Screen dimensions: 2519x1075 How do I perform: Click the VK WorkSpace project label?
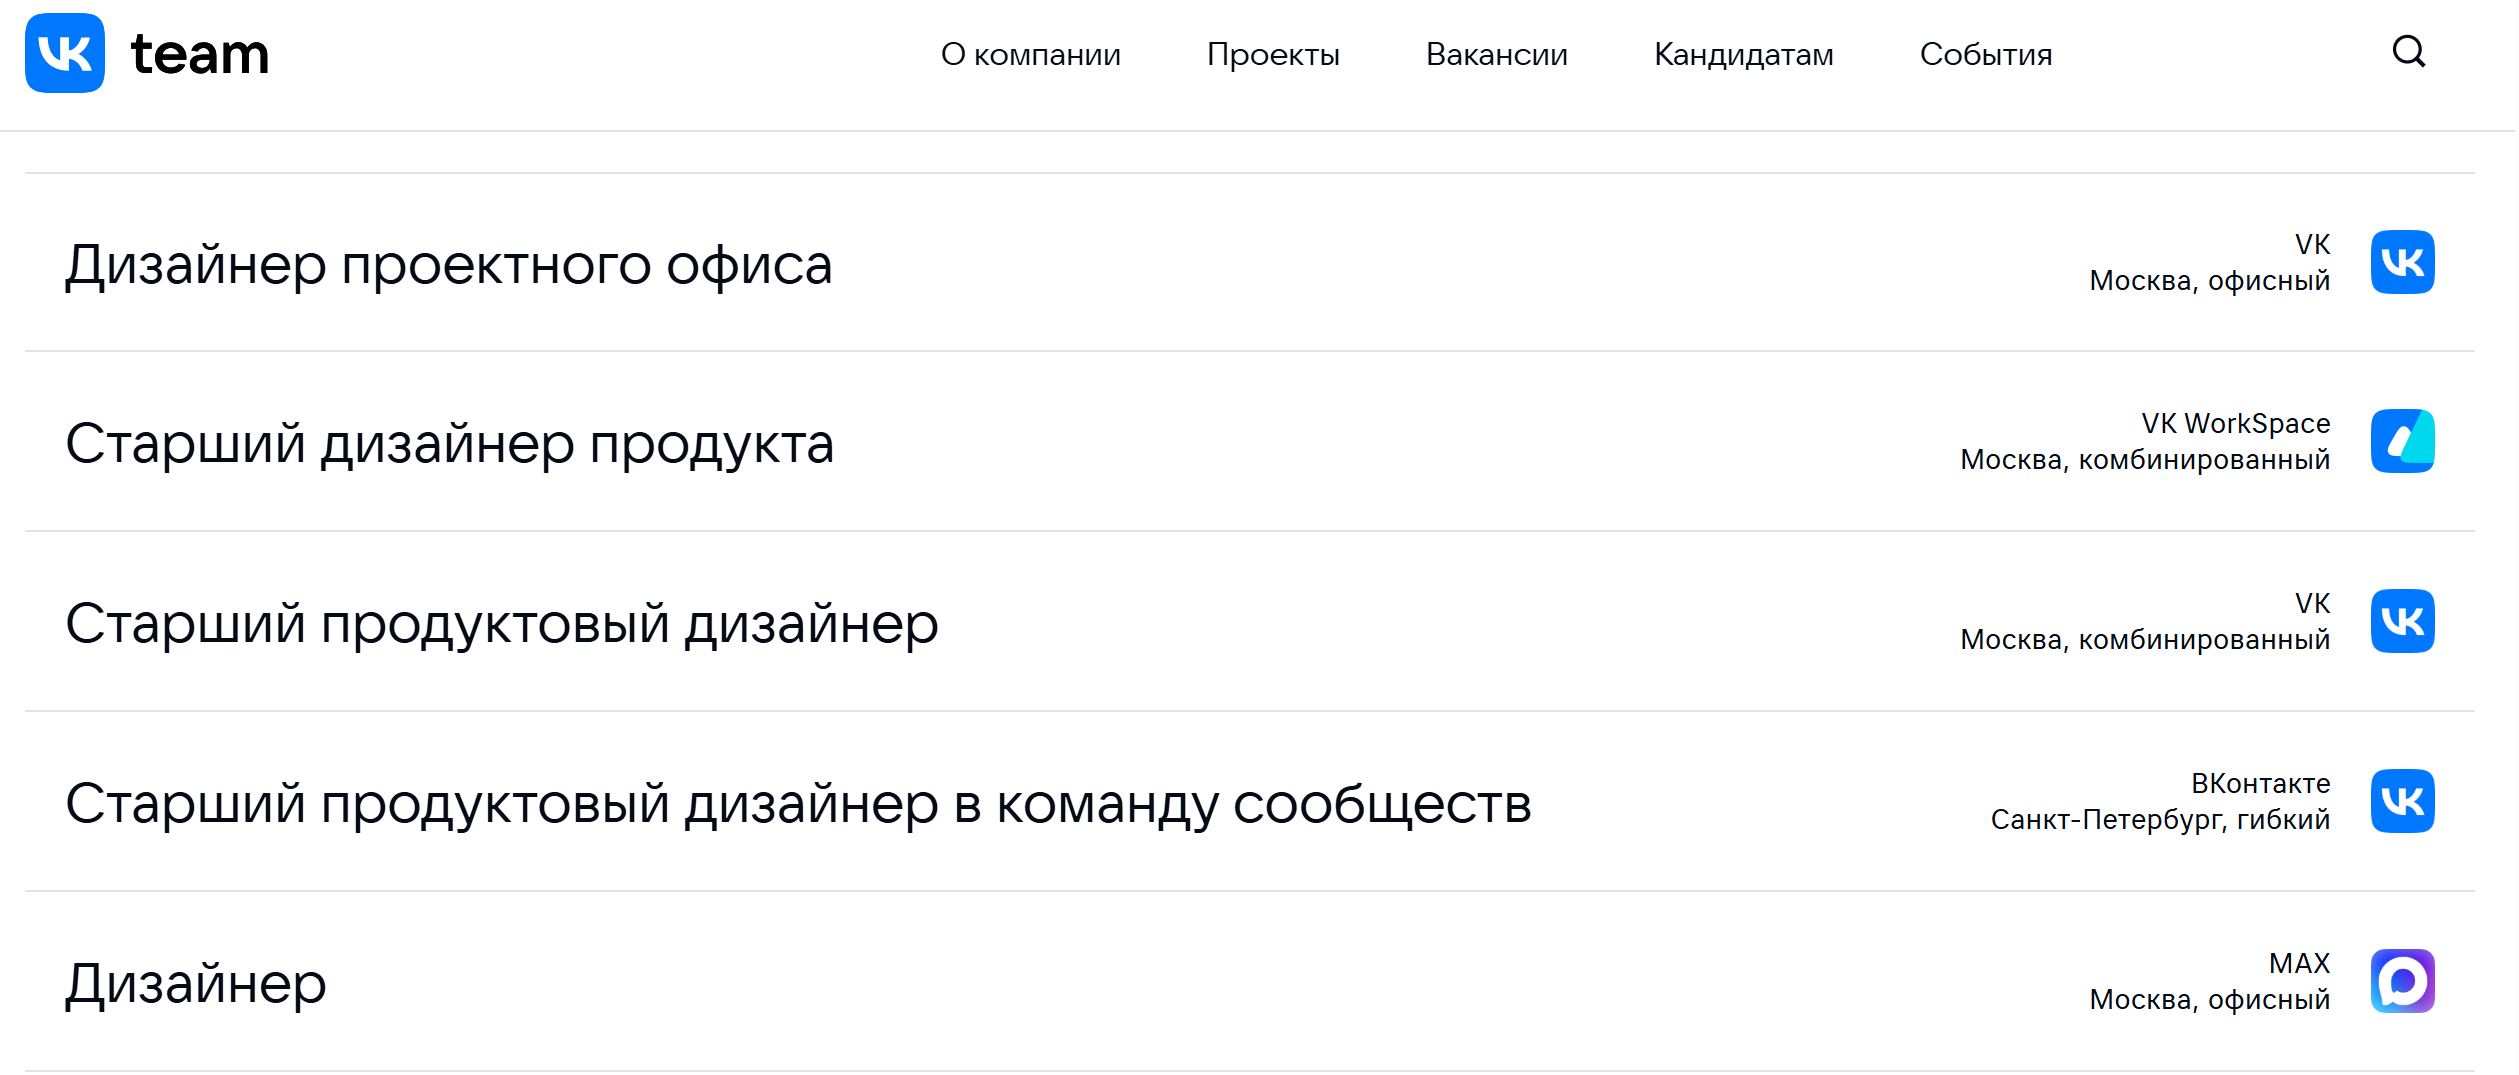pyautogui.click(x=2235, y=423)
